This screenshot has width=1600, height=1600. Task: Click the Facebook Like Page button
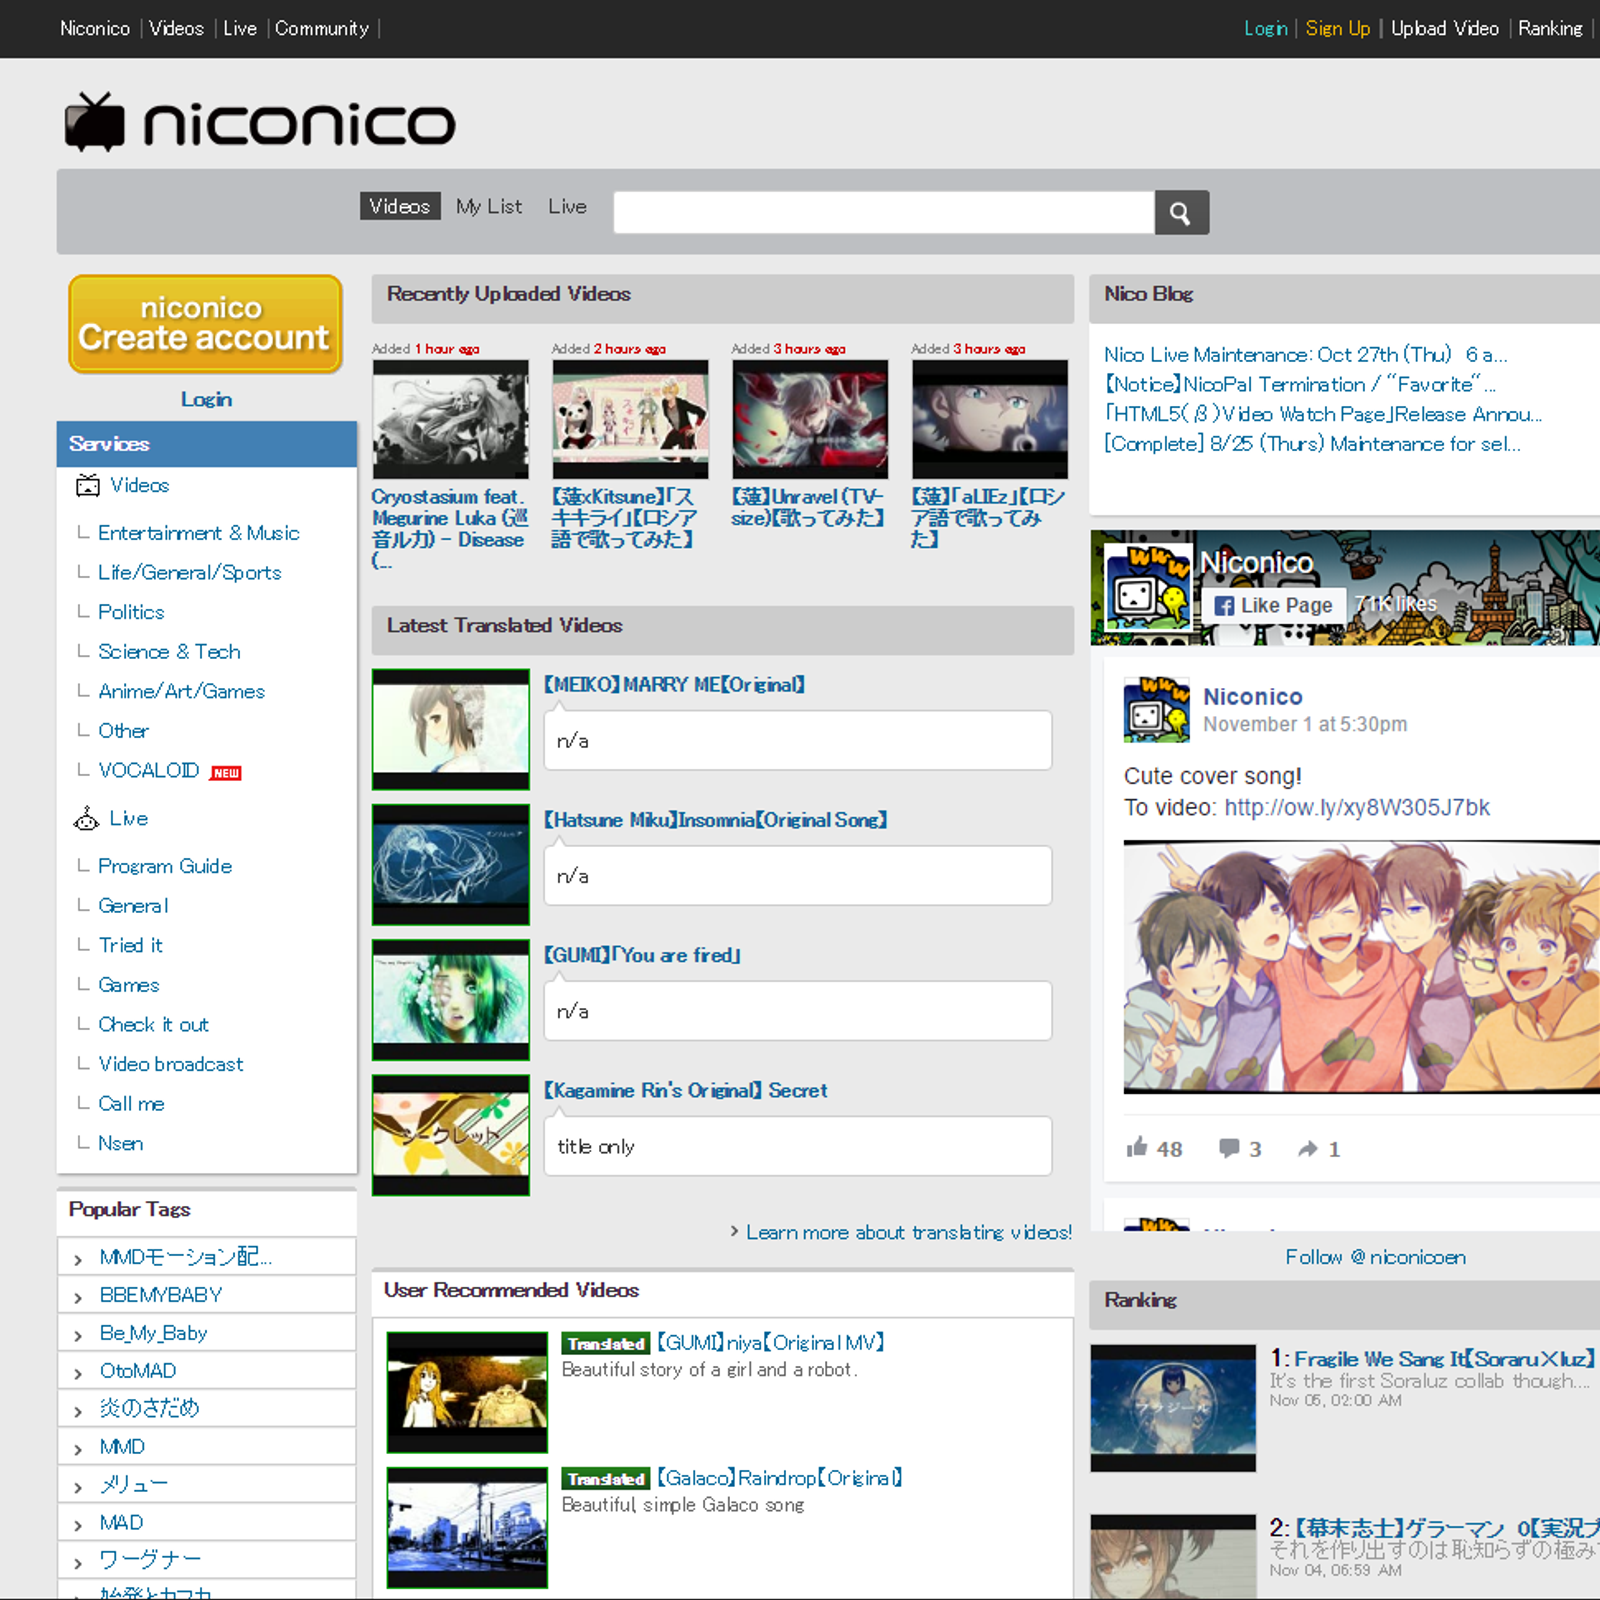pos(1273,605)
